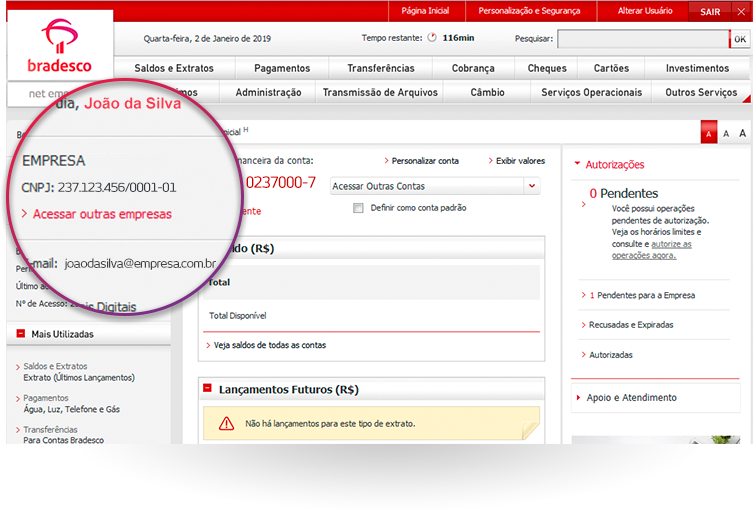Screen dimensions: 753x510
Task: Click the Pesquisar search field
Action: 643,39
